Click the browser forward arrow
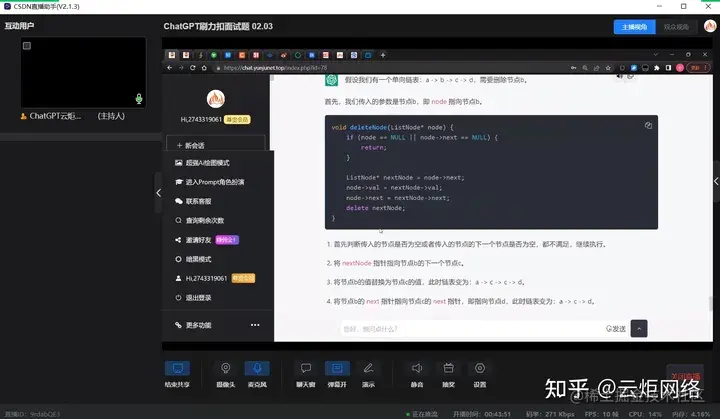The image size is (720, 419). [x=181, y=68]
